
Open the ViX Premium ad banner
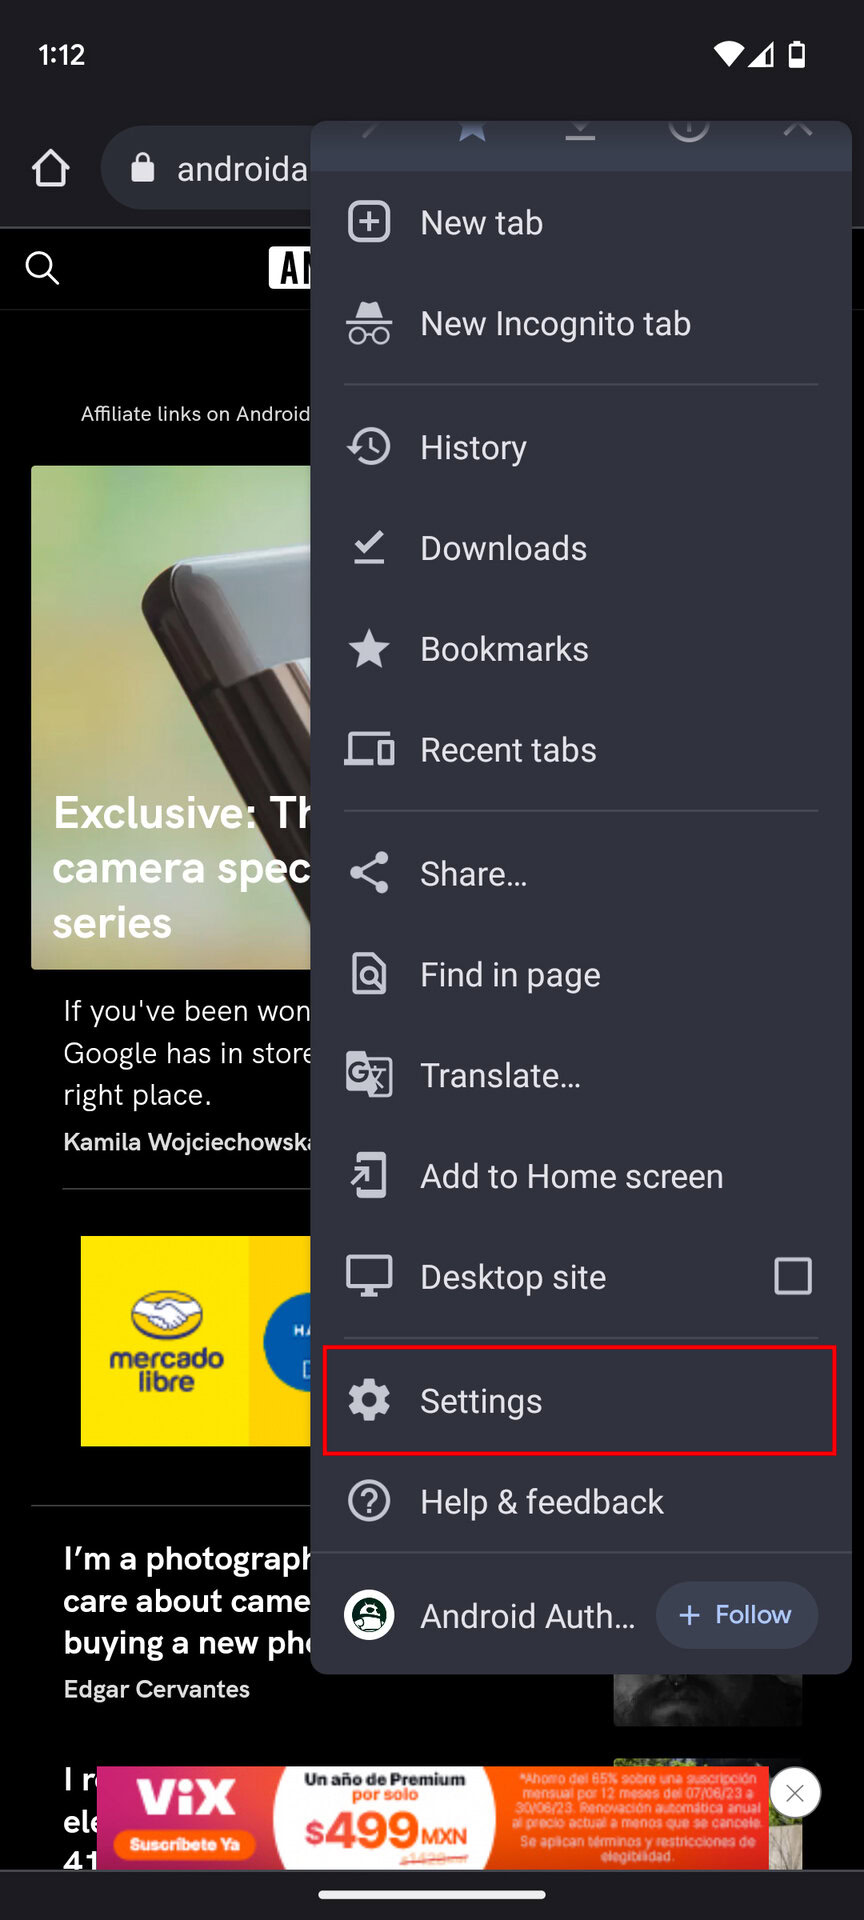pos(432,1818)
